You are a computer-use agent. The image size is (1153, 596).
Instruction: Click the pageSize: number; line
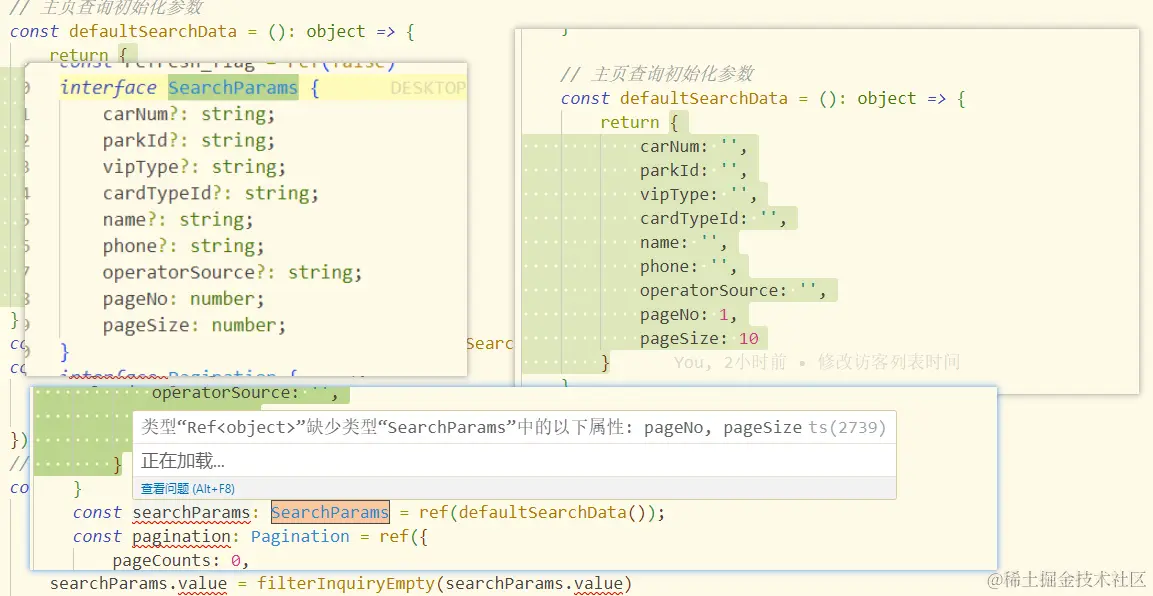click(x=194, y=326)
